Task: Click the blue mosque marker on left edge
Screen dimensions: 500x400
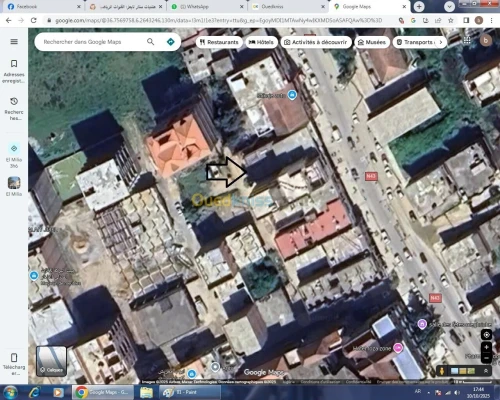Action: click(x=34, y=276)
